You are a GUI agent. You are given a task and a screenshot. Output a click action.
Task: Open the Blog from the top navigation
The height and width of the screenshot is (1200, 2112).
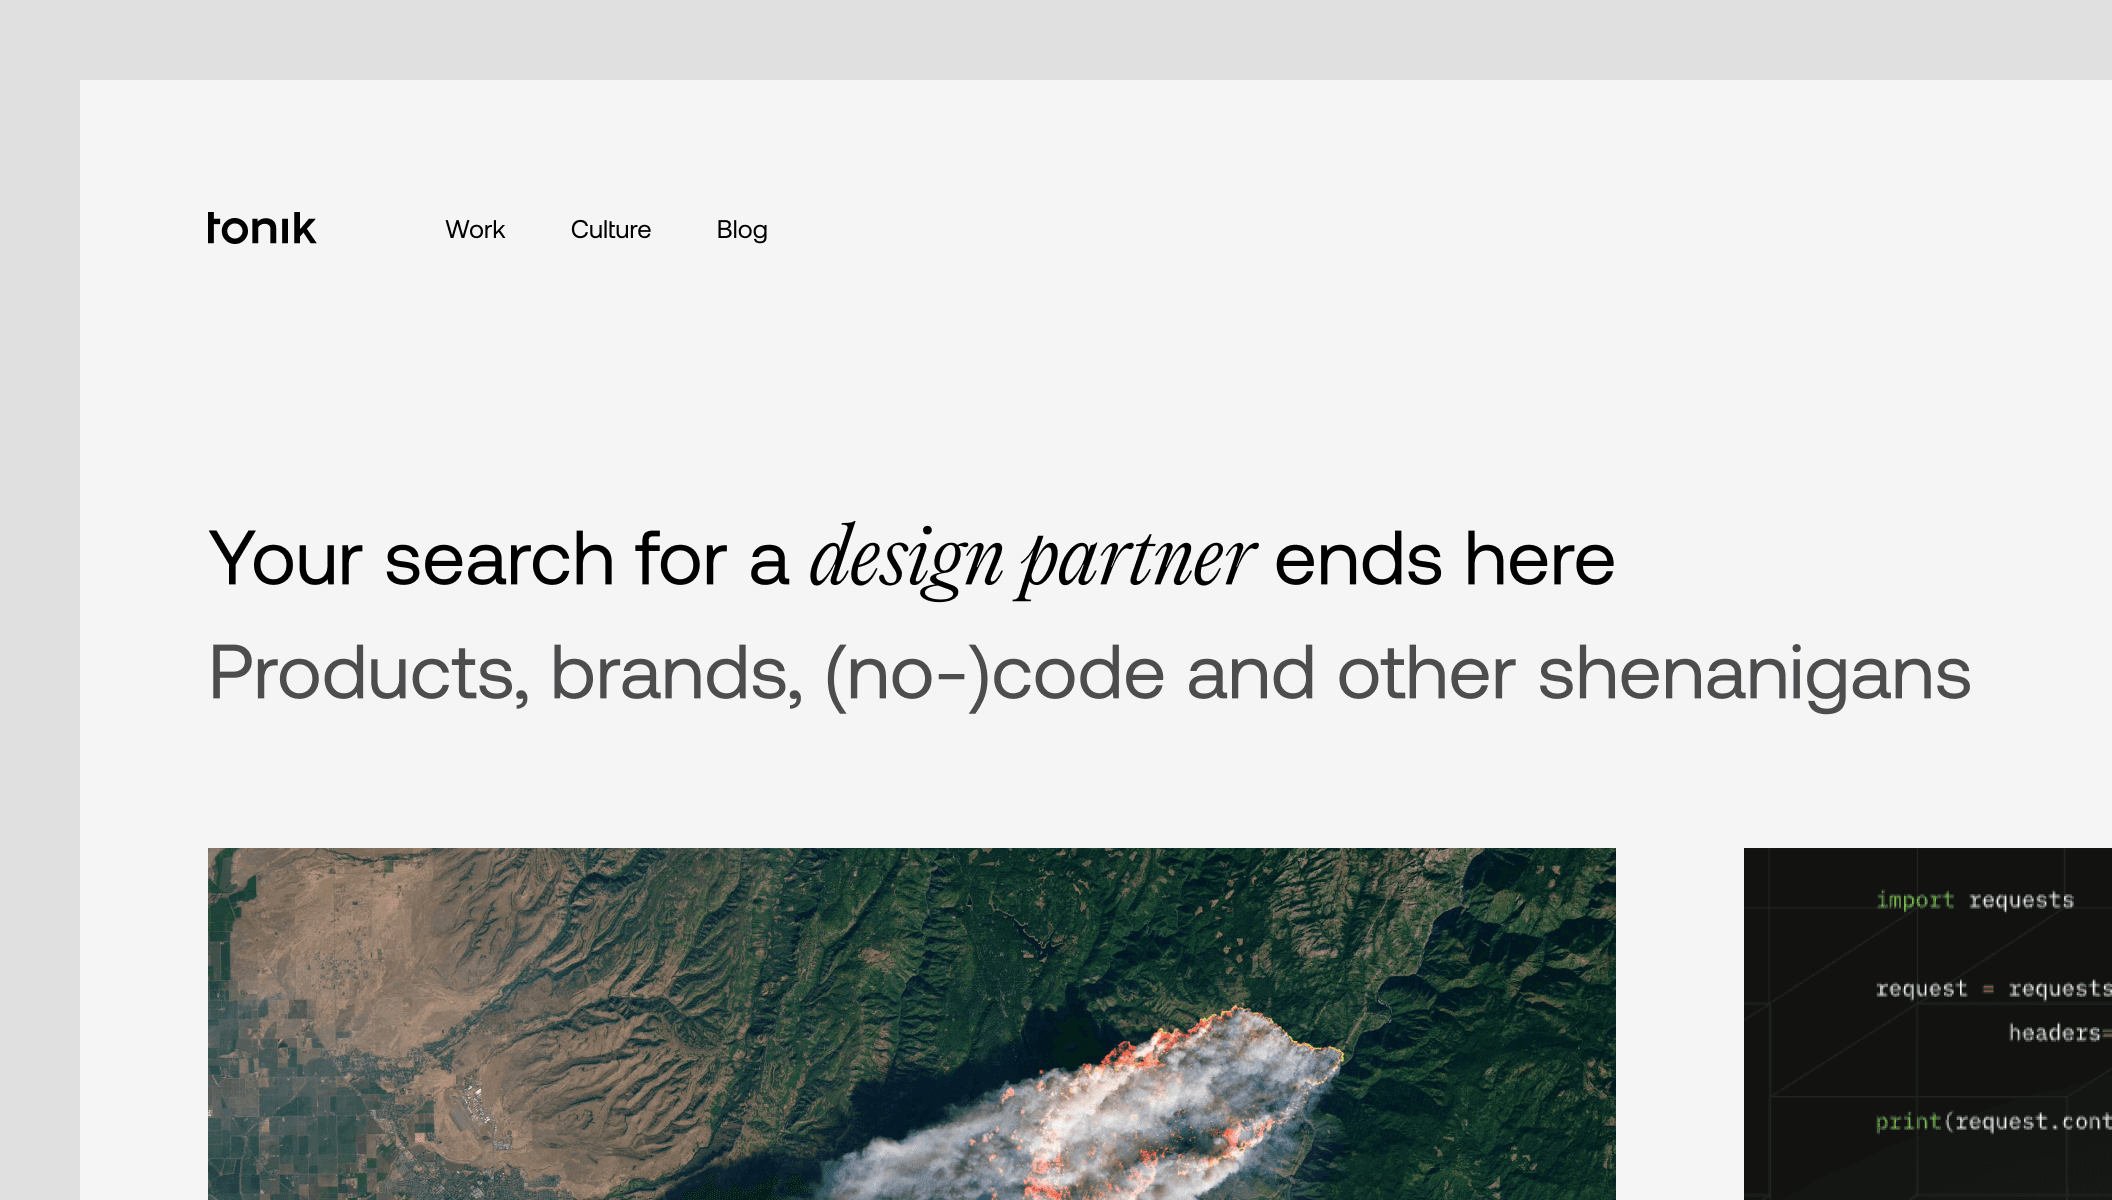tap(741, 229)
